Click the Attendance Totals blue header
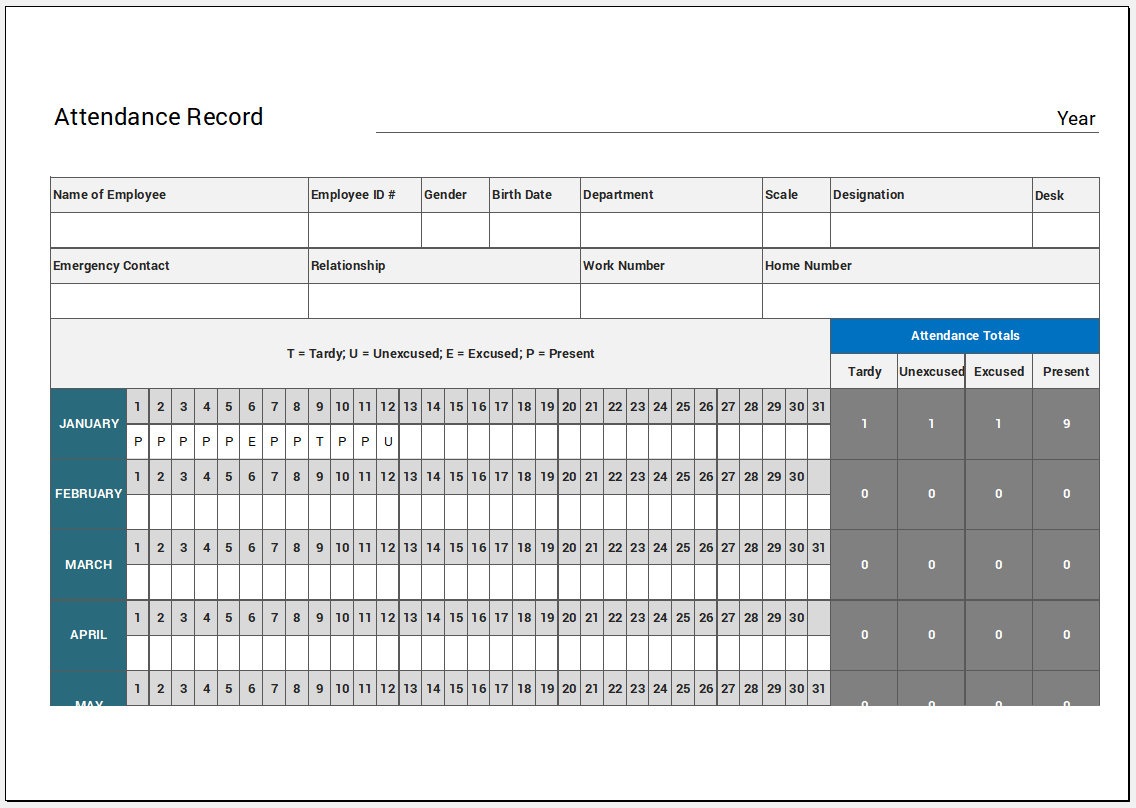This screenshot has height=808, width=1136. click(965, 336)
